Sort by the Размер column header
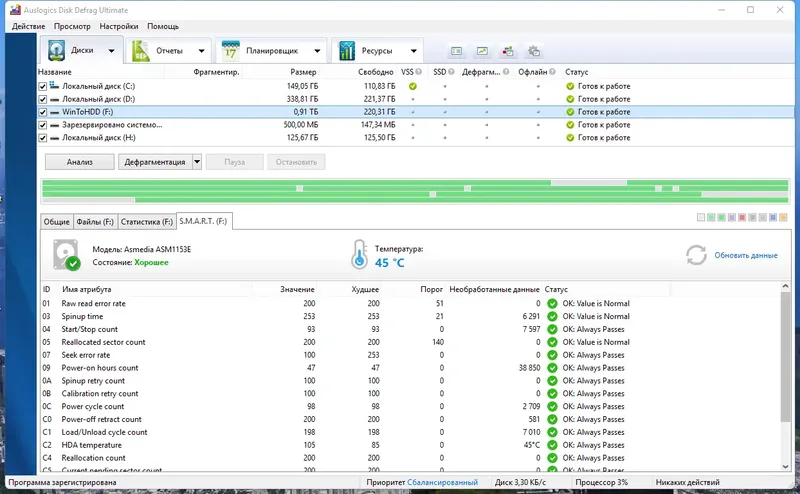This screenshot has width=800, height=494. pos(303,72)
